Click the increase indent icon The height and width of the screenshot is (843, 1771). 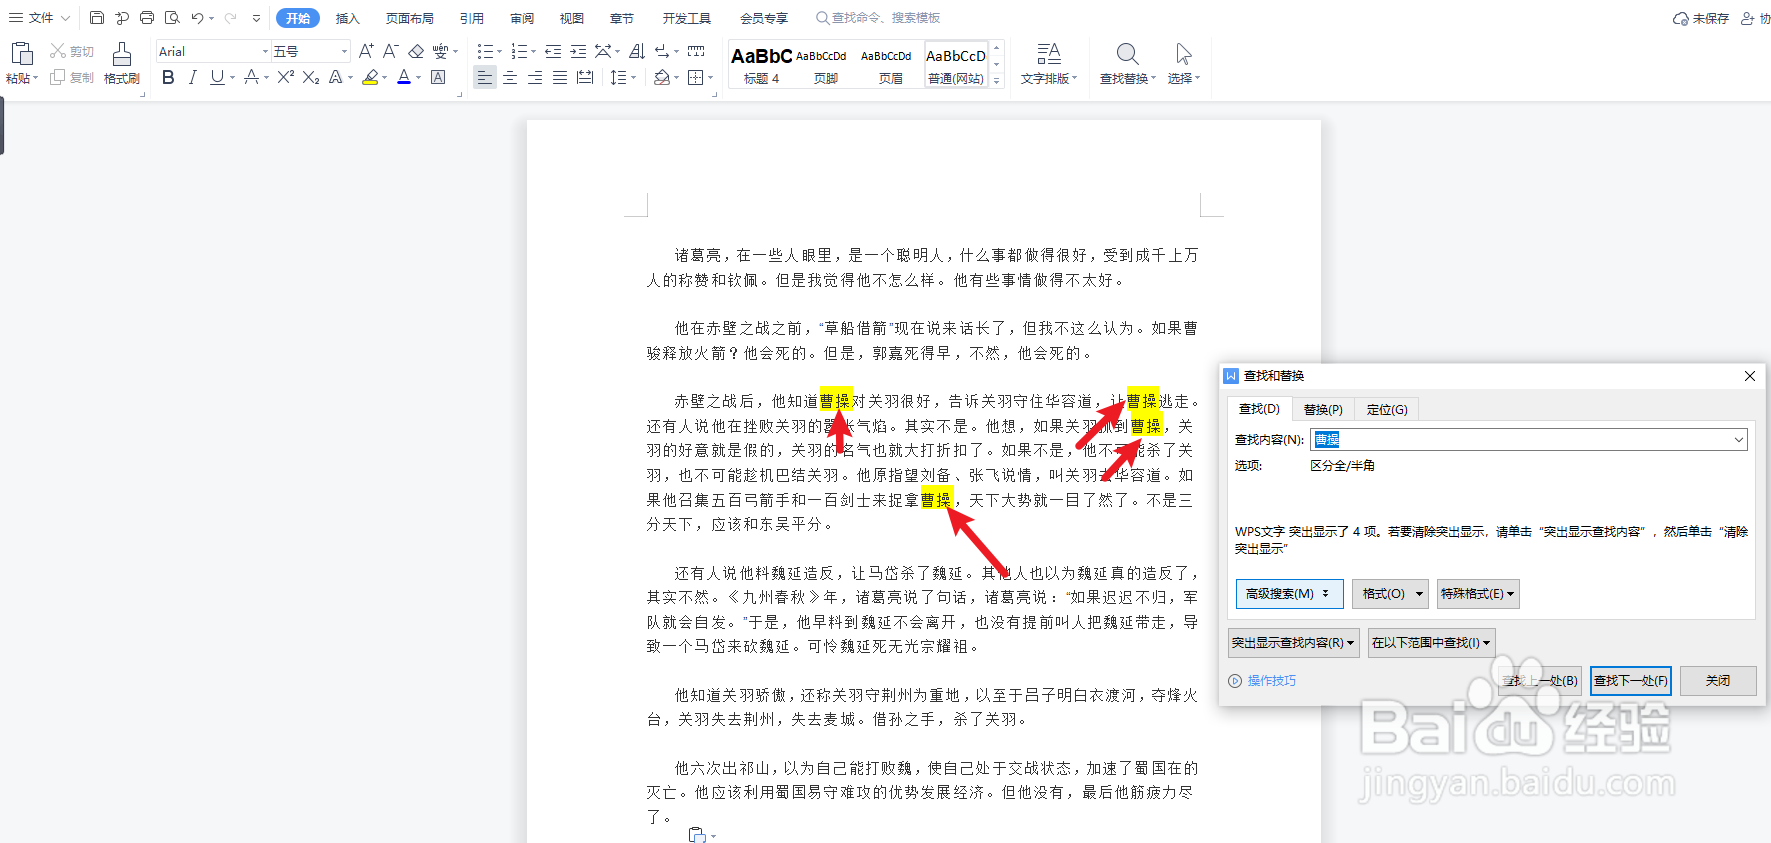578,51
